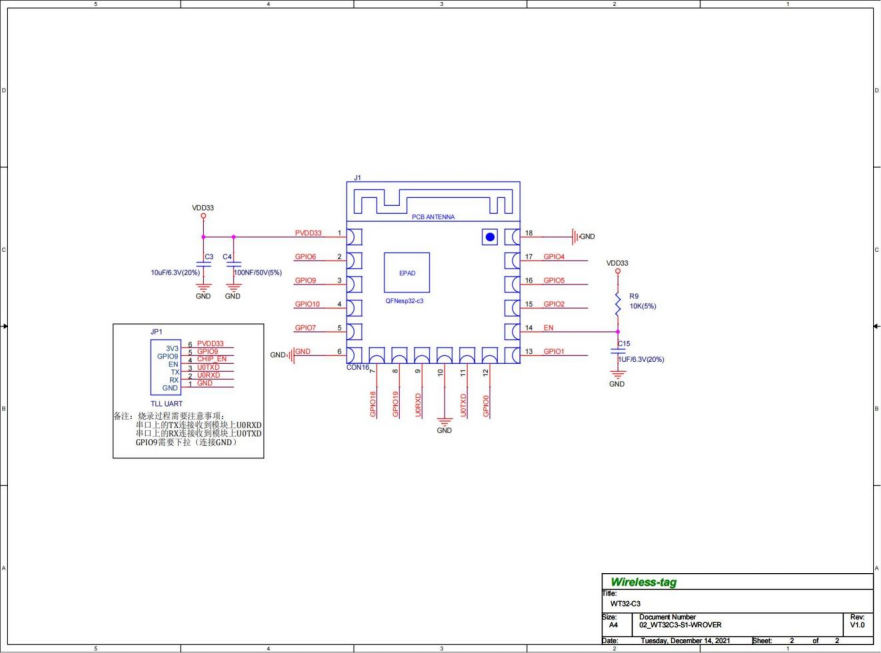Select document number 02_WT32C3-S1-WROVER
This screenshot has width=881, height=653.
[x=679, y=624]
